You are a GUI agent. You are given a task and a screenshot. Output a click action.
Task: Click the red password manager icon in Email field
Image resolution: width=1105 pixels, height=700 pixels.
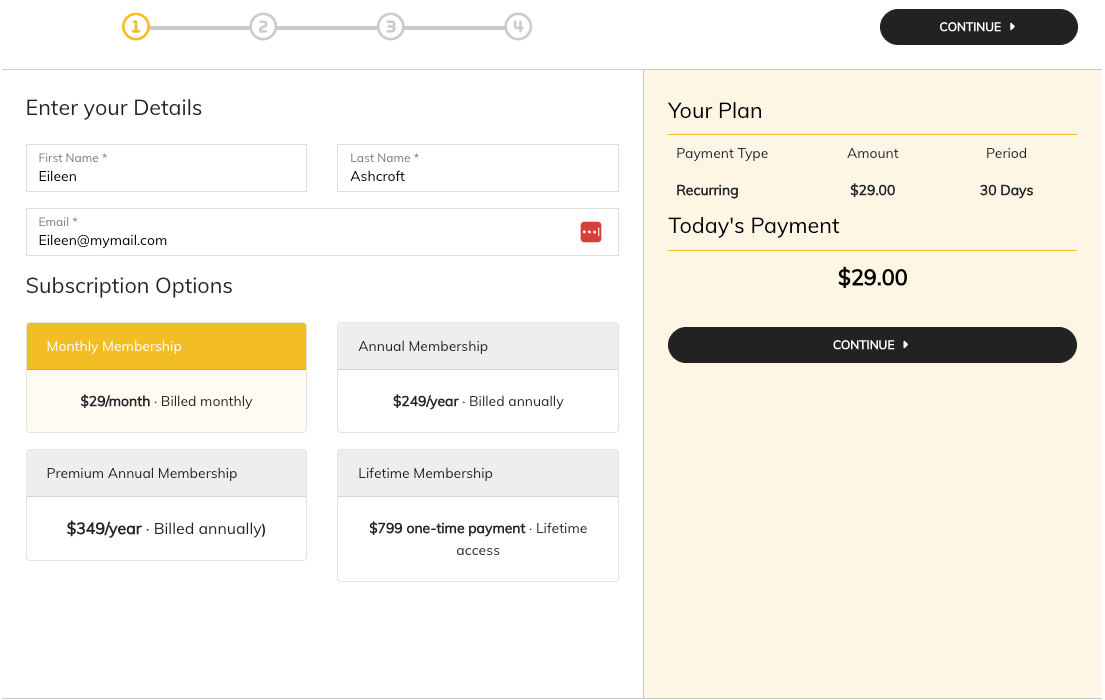(591, 232)
